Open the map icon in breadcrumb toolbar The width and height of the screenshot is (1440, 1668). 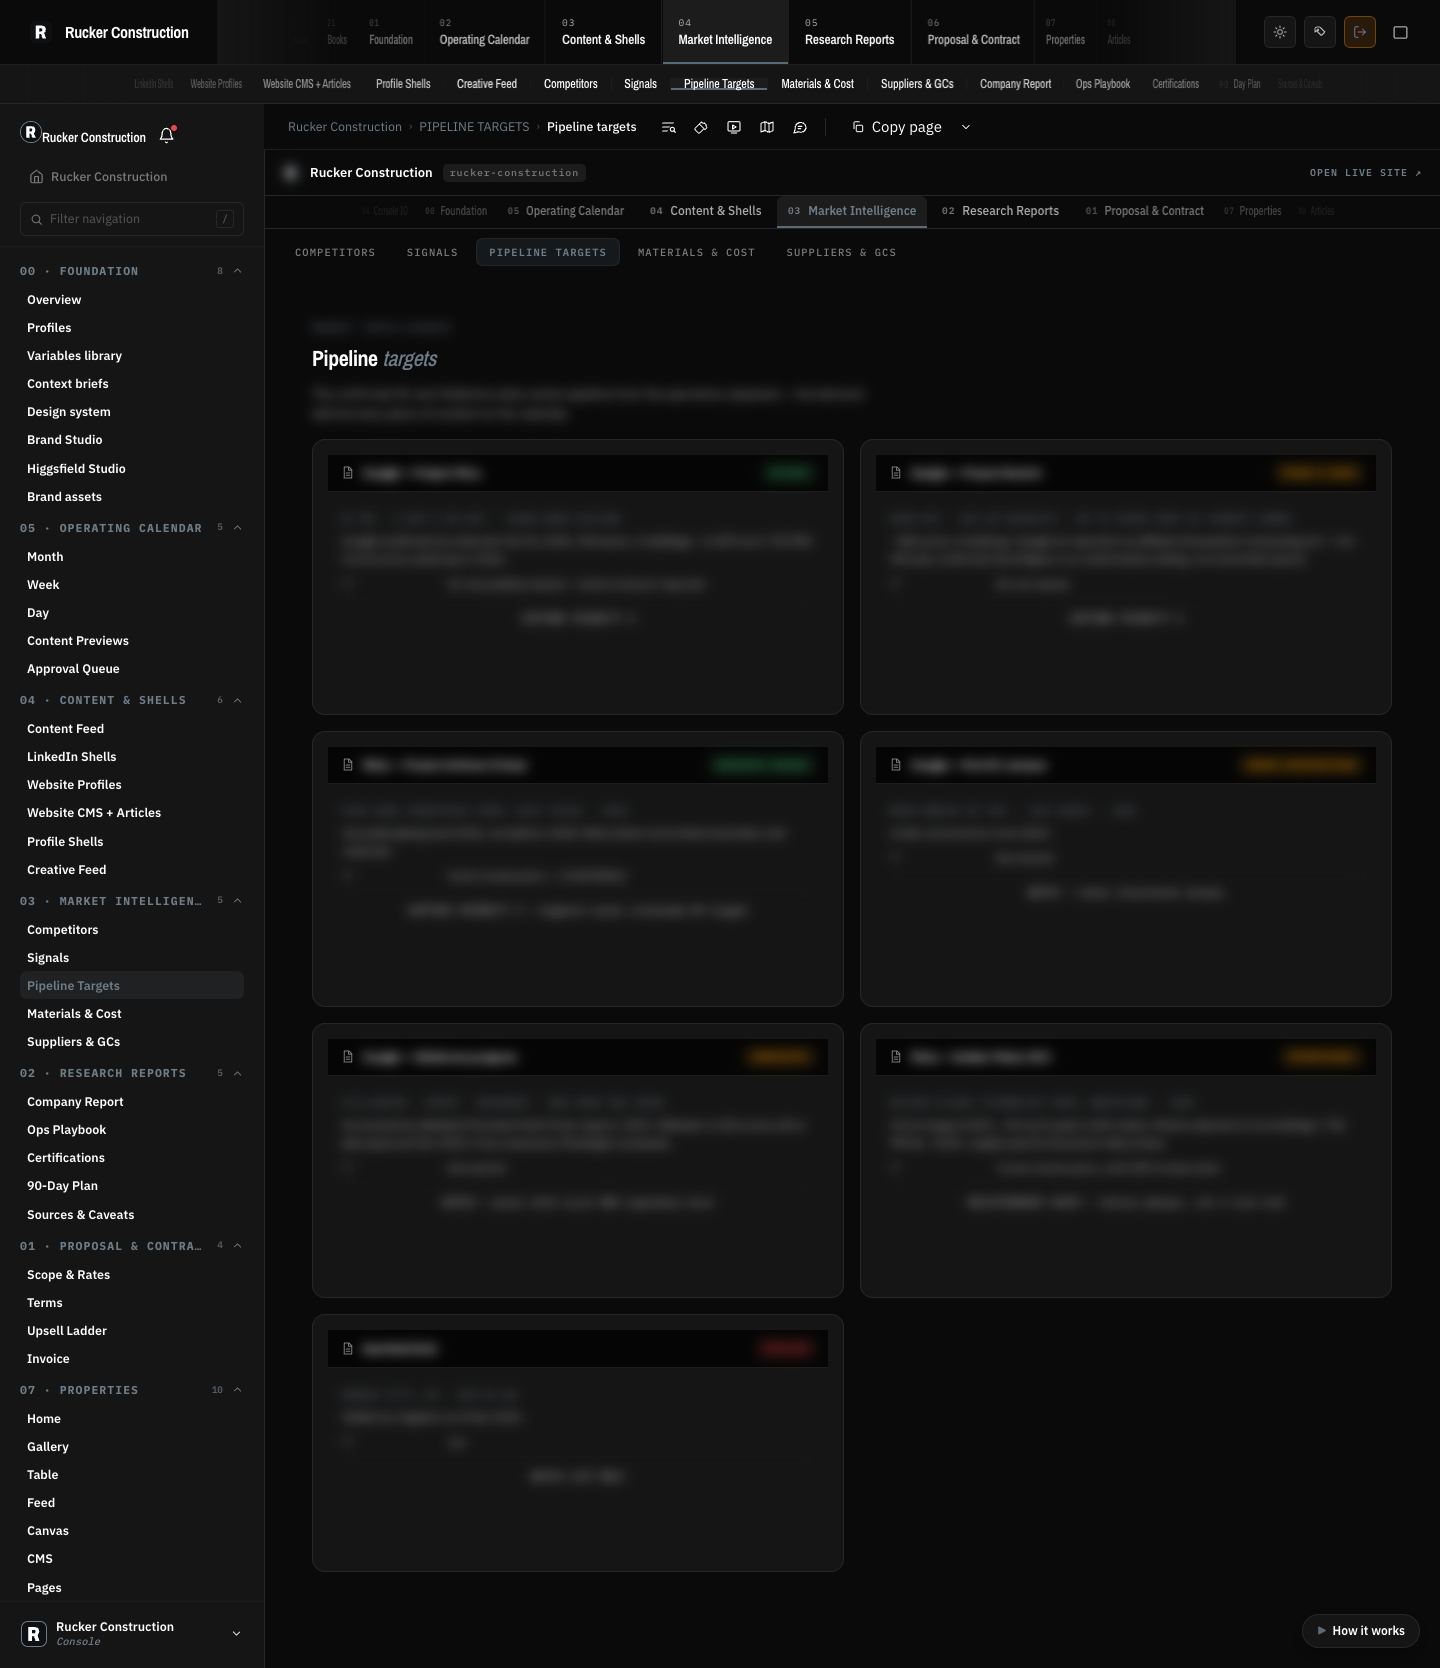767,127
